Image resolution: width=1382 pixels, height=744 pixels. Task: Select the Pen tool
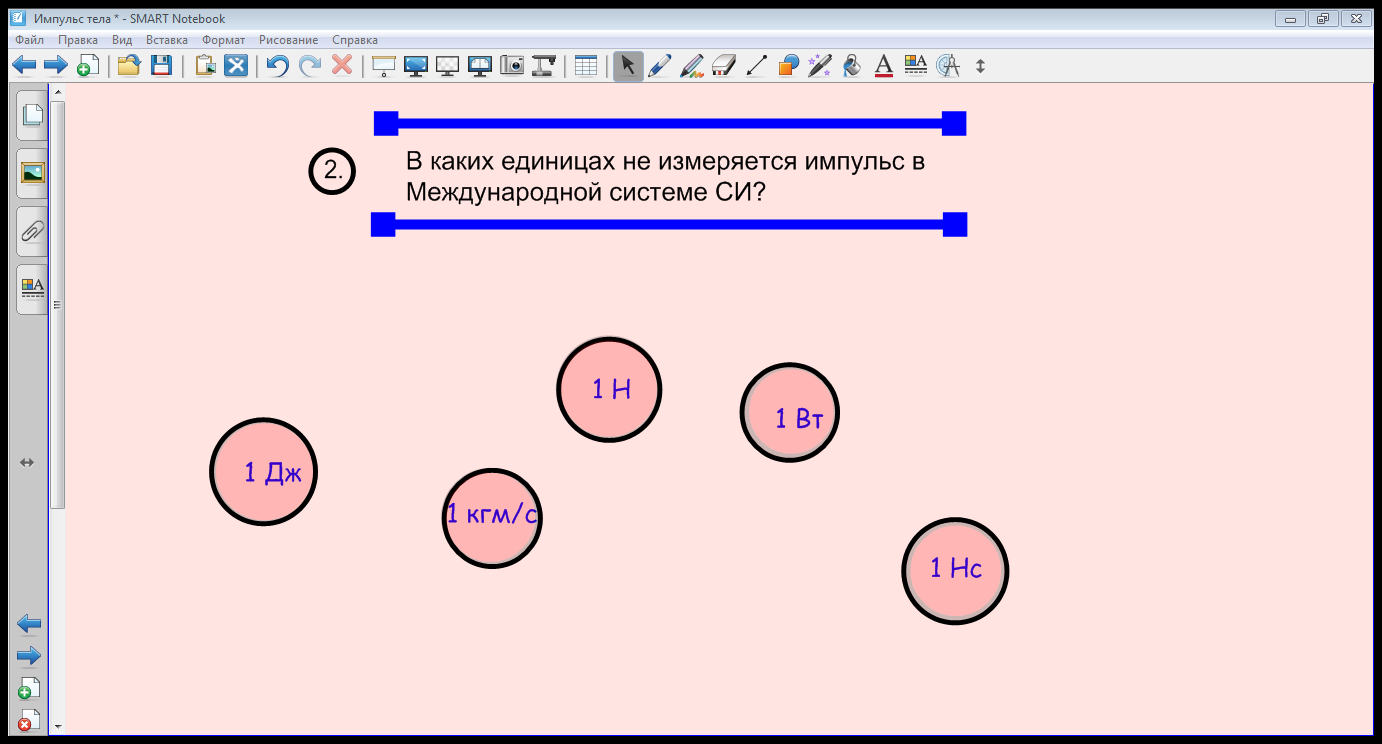click(x=660, y=66)
